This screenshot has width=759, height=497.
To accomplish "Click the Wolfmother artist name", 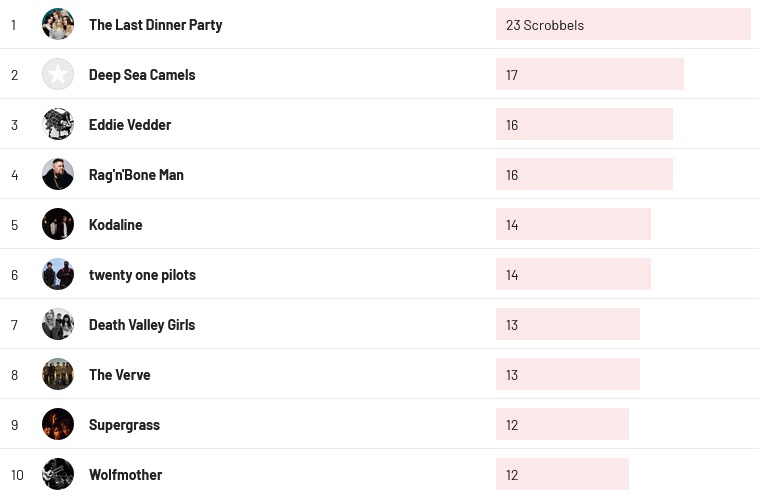I will point(125,475).
